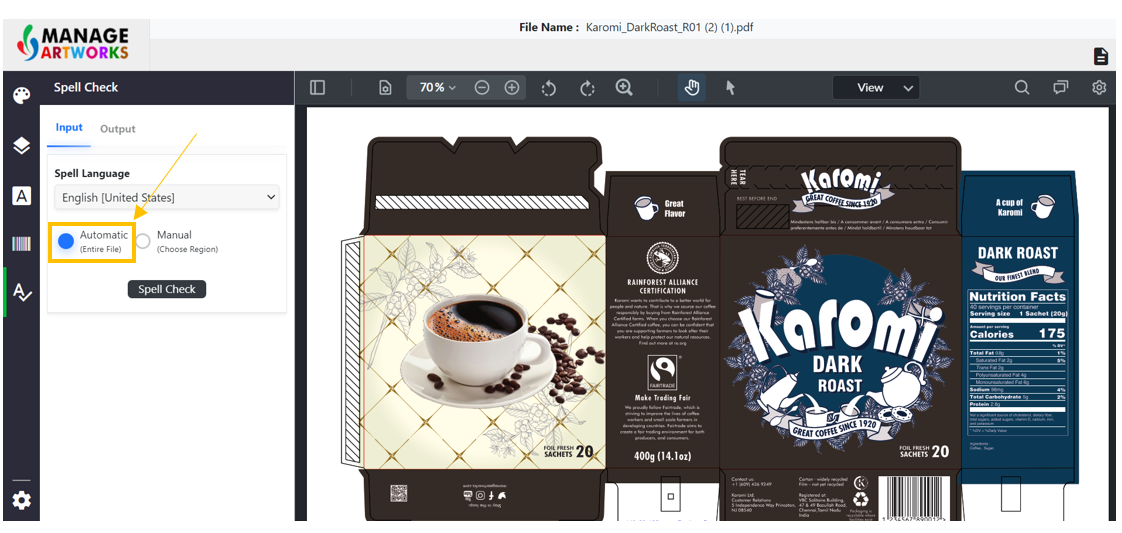Image resolution: width=1122 pixels, height=533 pixels.
Task: Open the text compare sidebar icon
Action: click(21, 195)
